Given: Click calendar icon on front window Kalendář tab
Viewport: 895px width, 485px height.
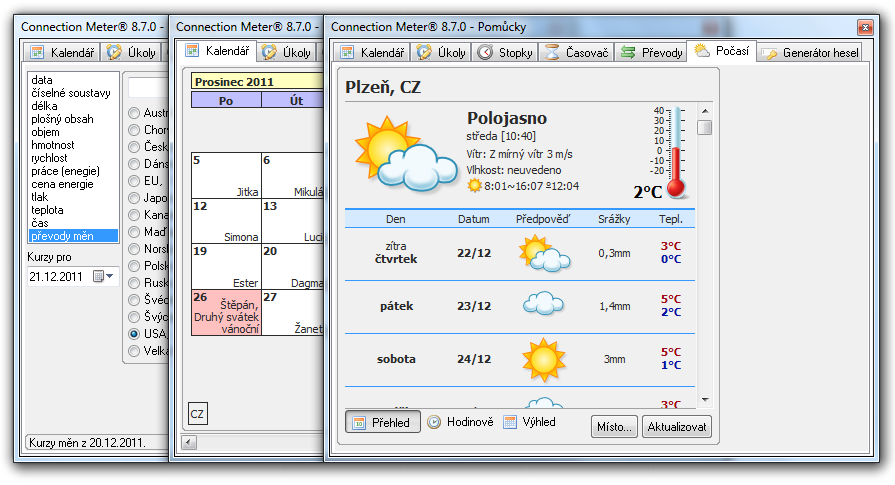Looking at the screenshot, I should 346,52.
